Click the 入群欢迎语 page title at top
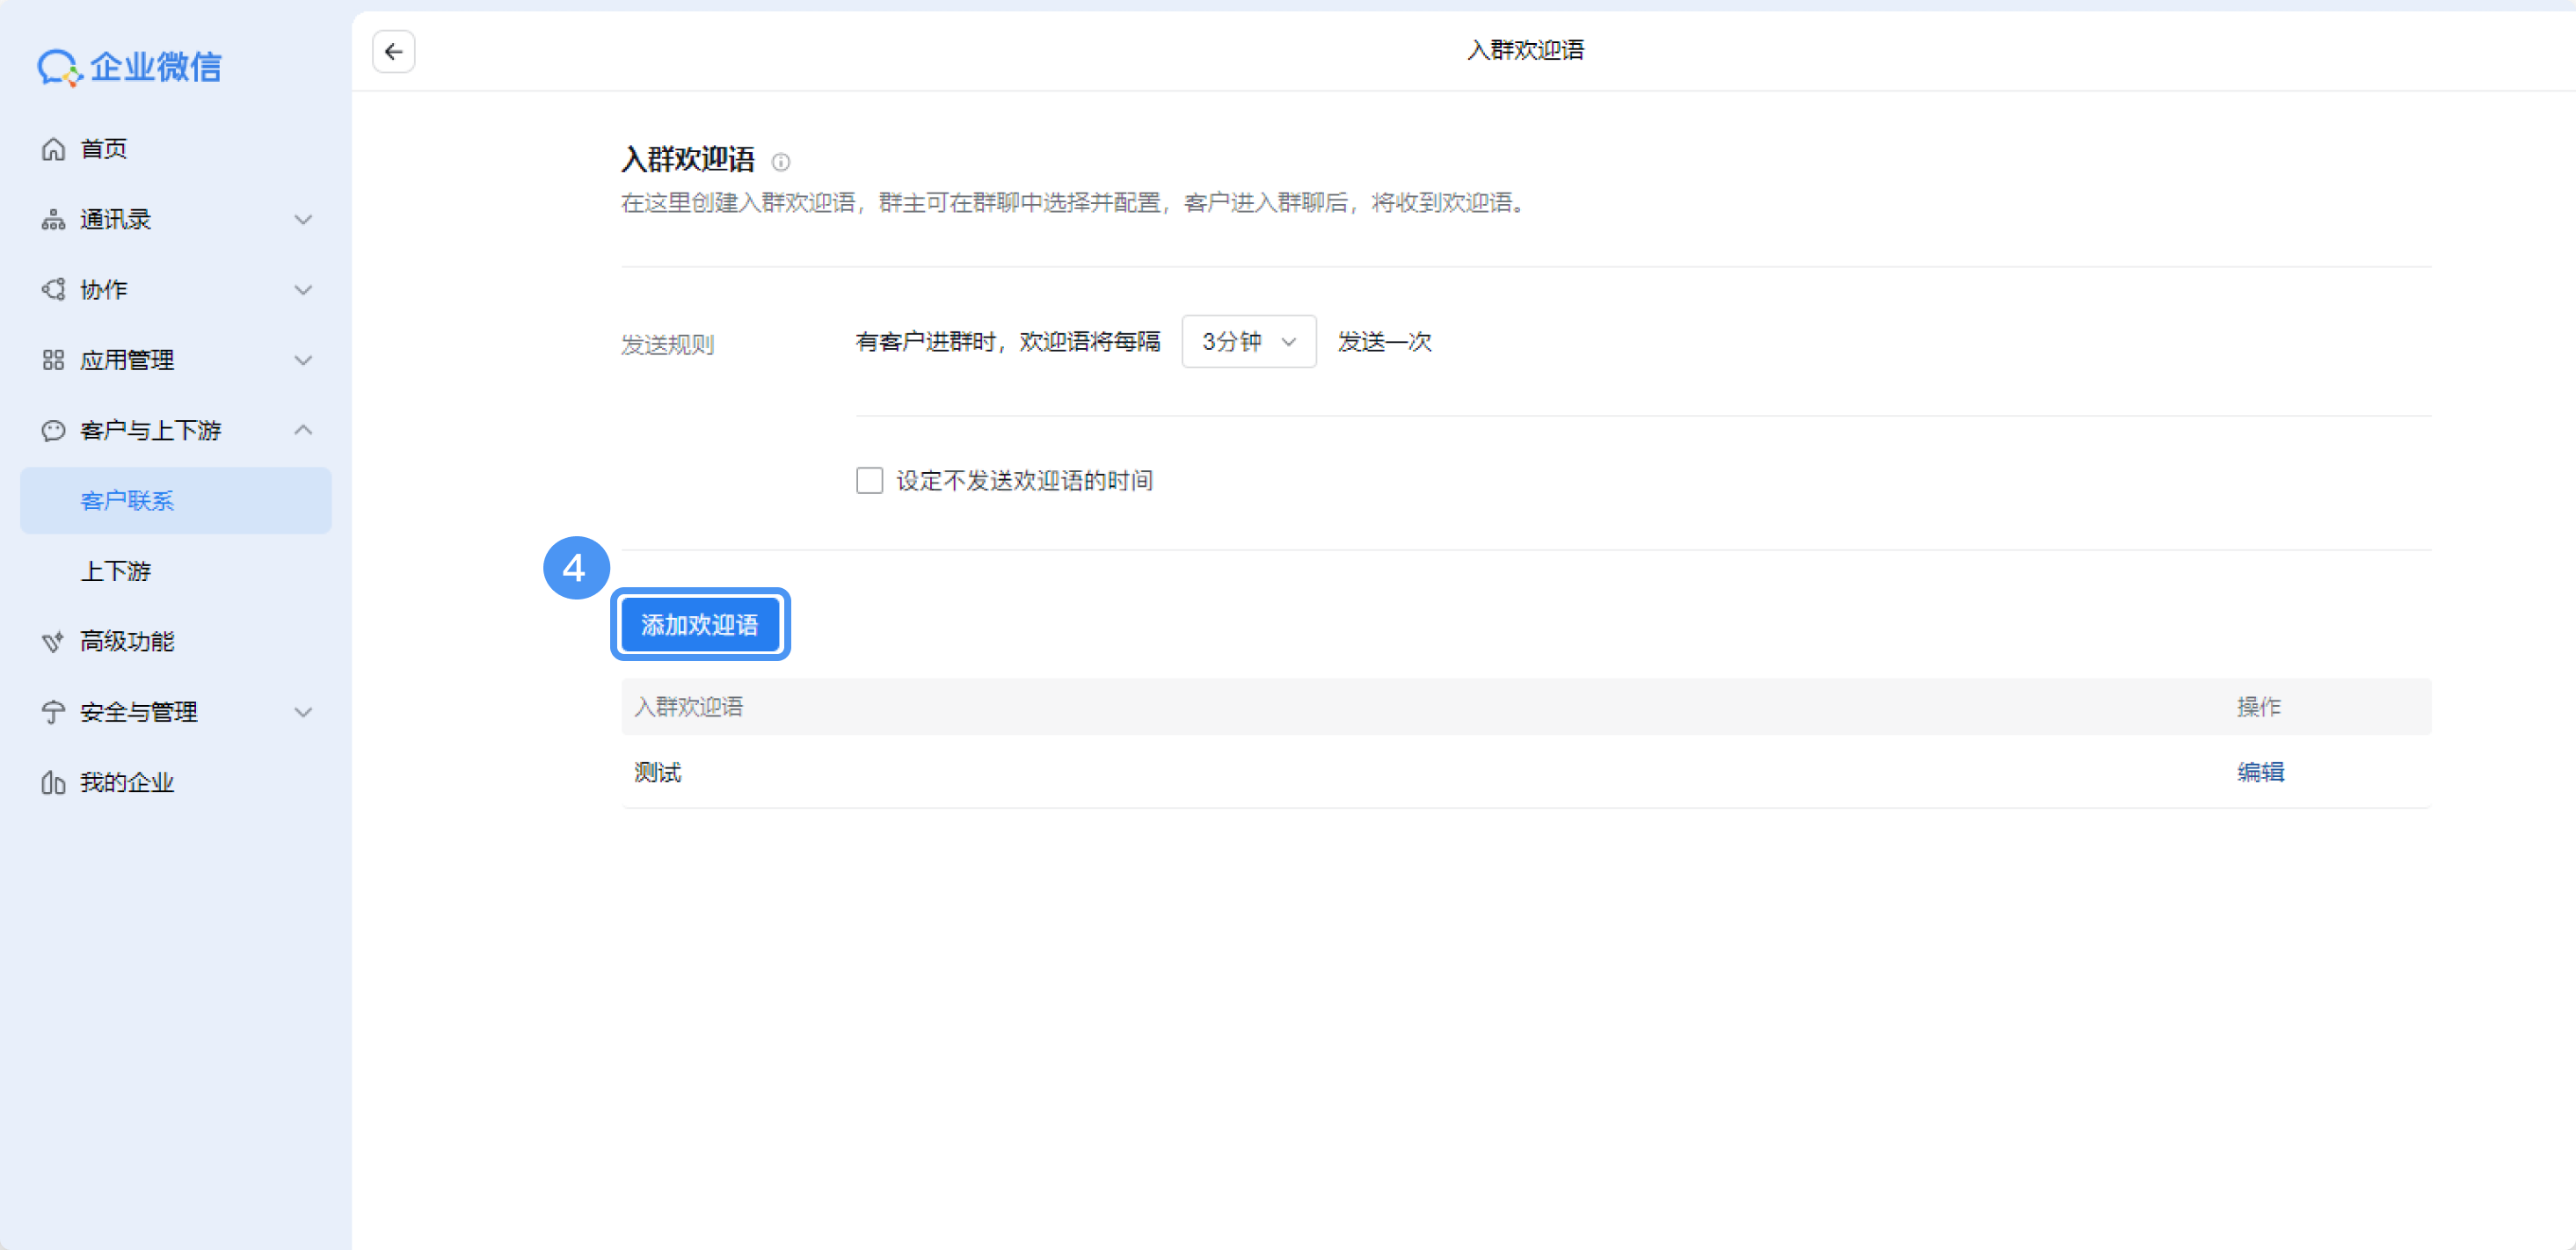This screenshot has width=2576, height=1250. (1526, 50)
